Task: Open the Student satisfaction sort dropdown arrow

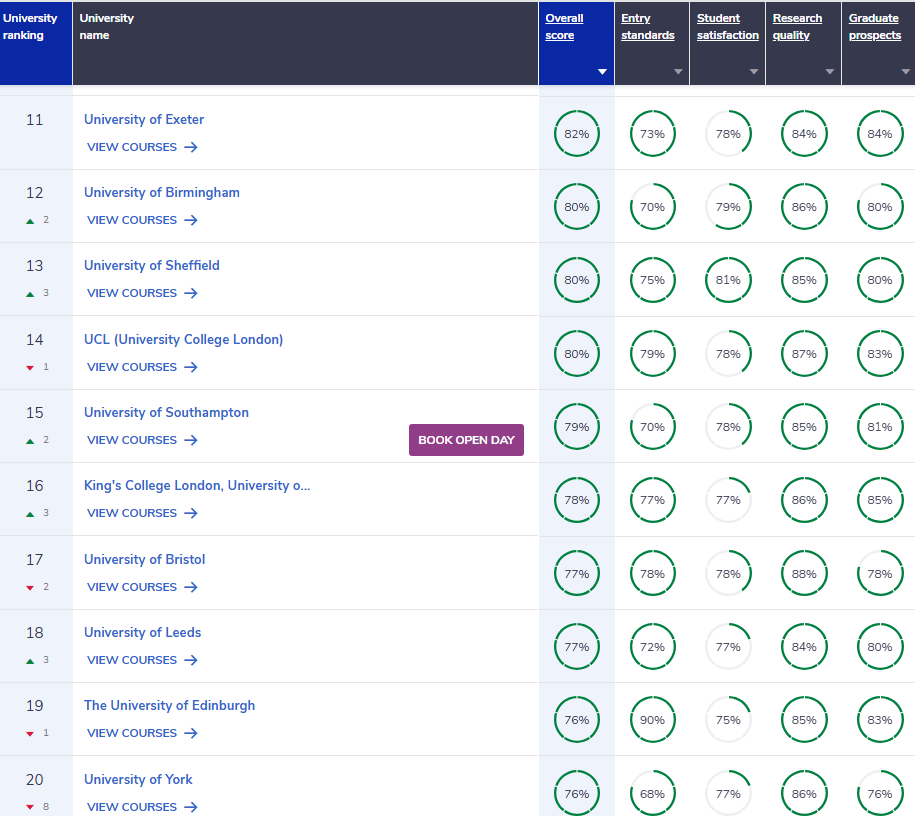Action: 754,72
